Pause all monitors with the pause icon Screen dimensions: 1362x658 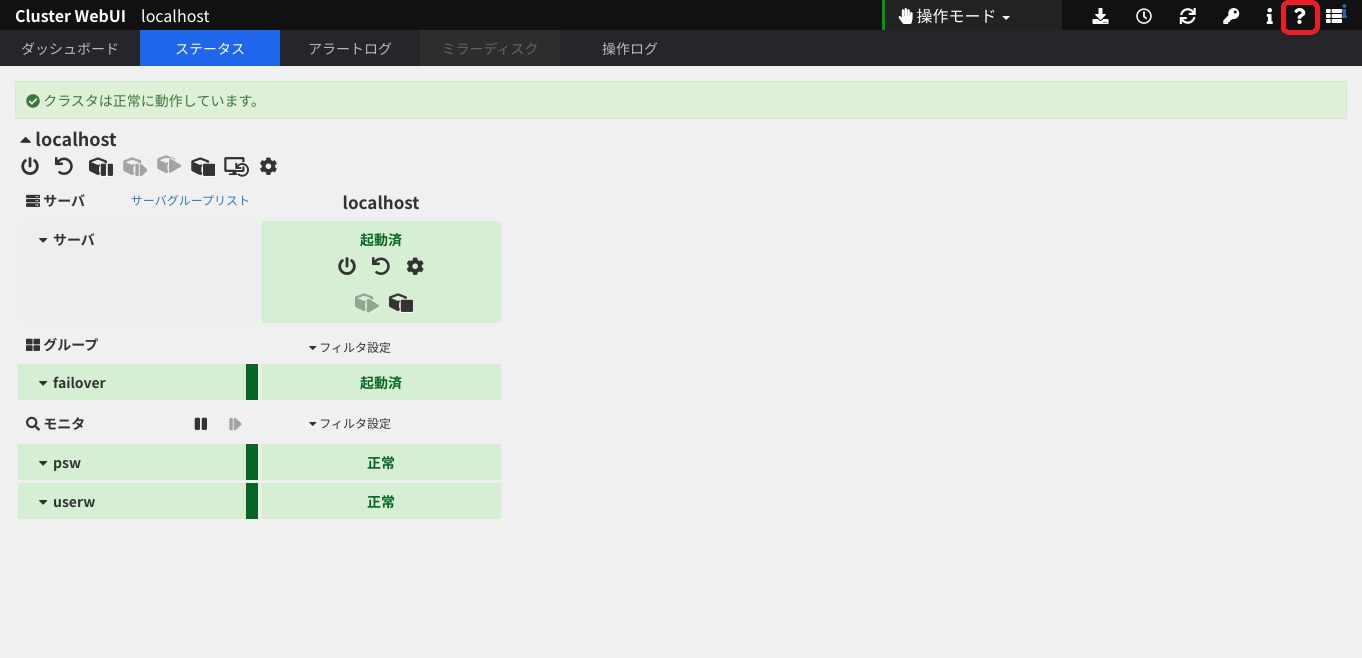(201, 424)
